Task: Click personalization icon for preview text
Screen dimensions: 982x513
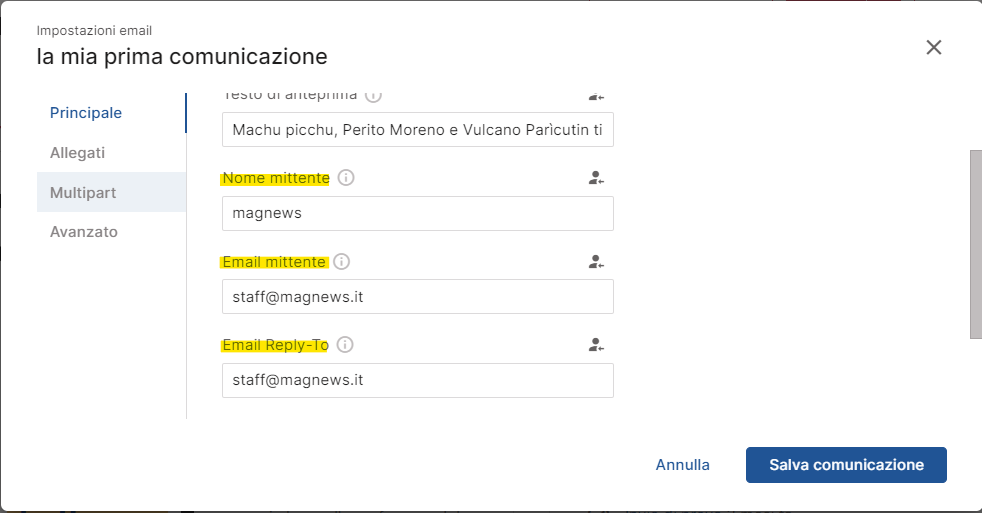Action: coord(596,96)
